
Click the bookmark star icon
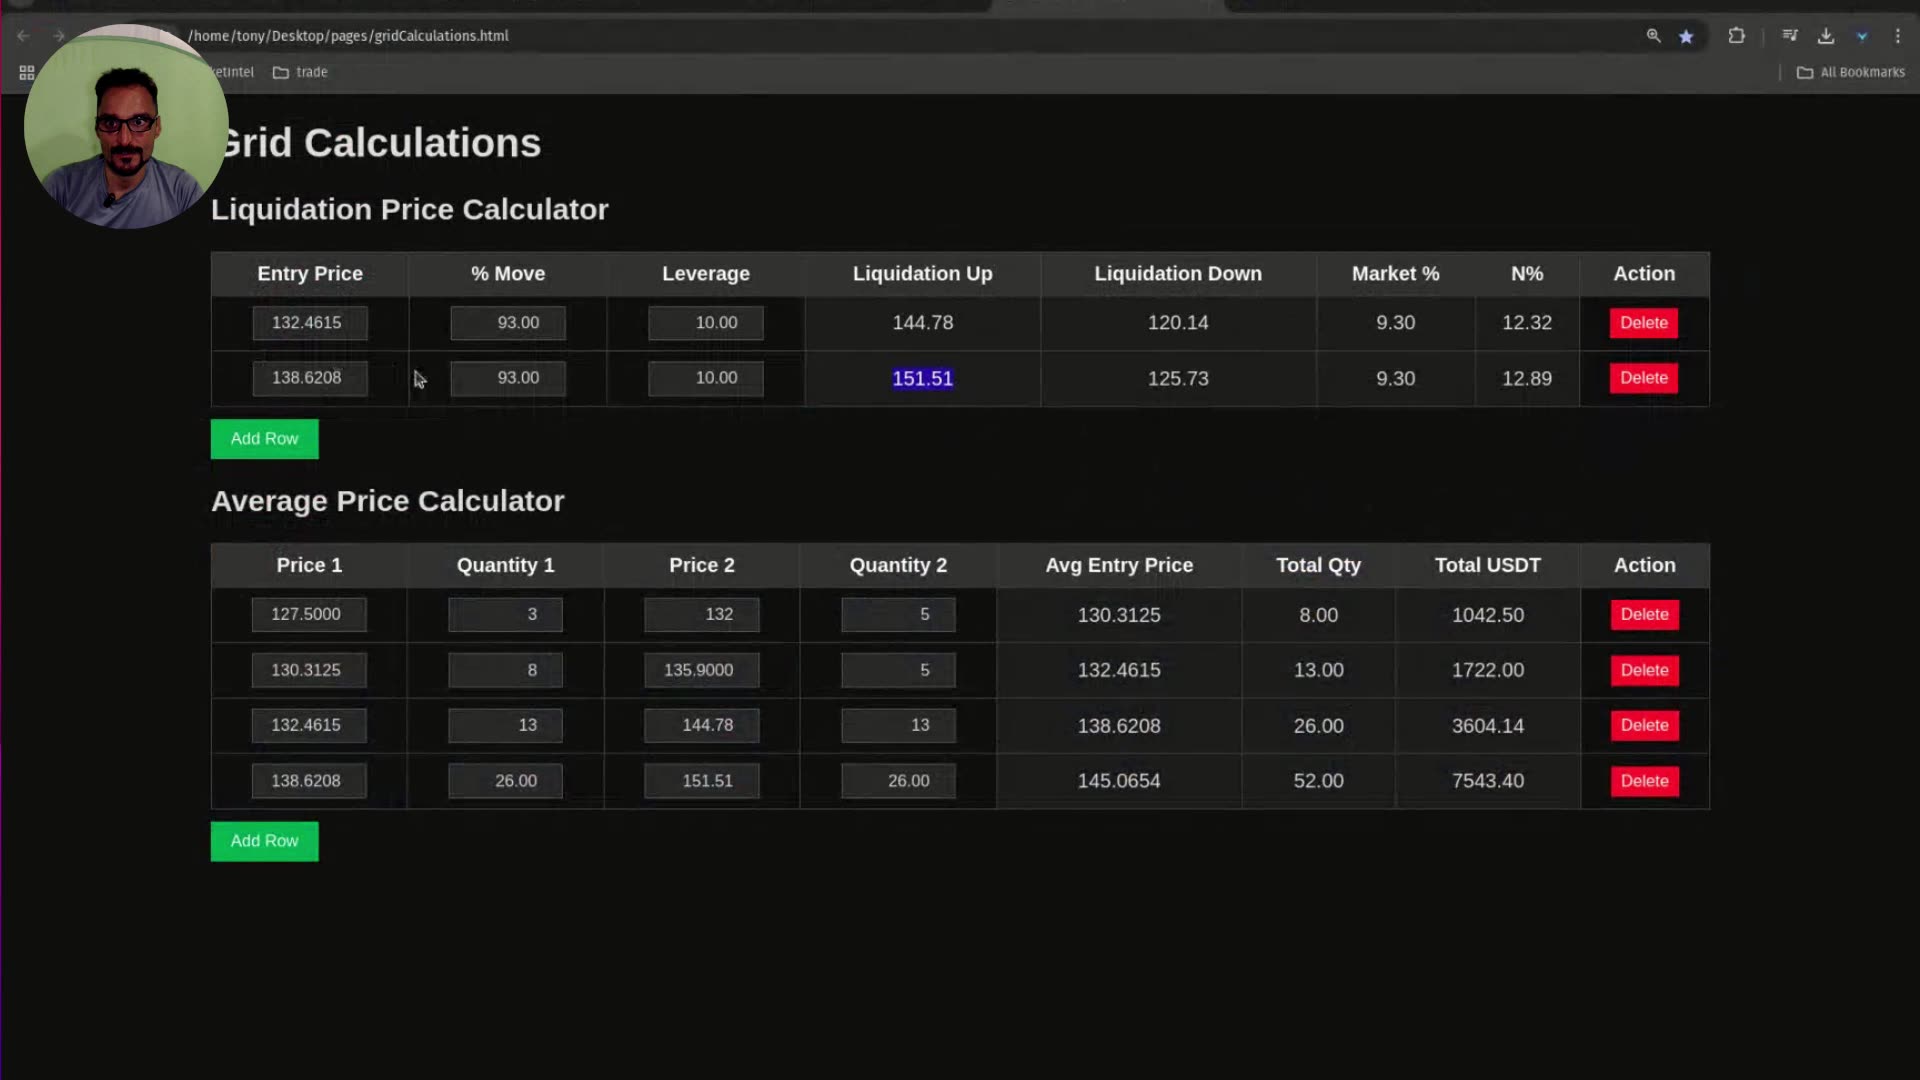click(x=1686, y=36)
